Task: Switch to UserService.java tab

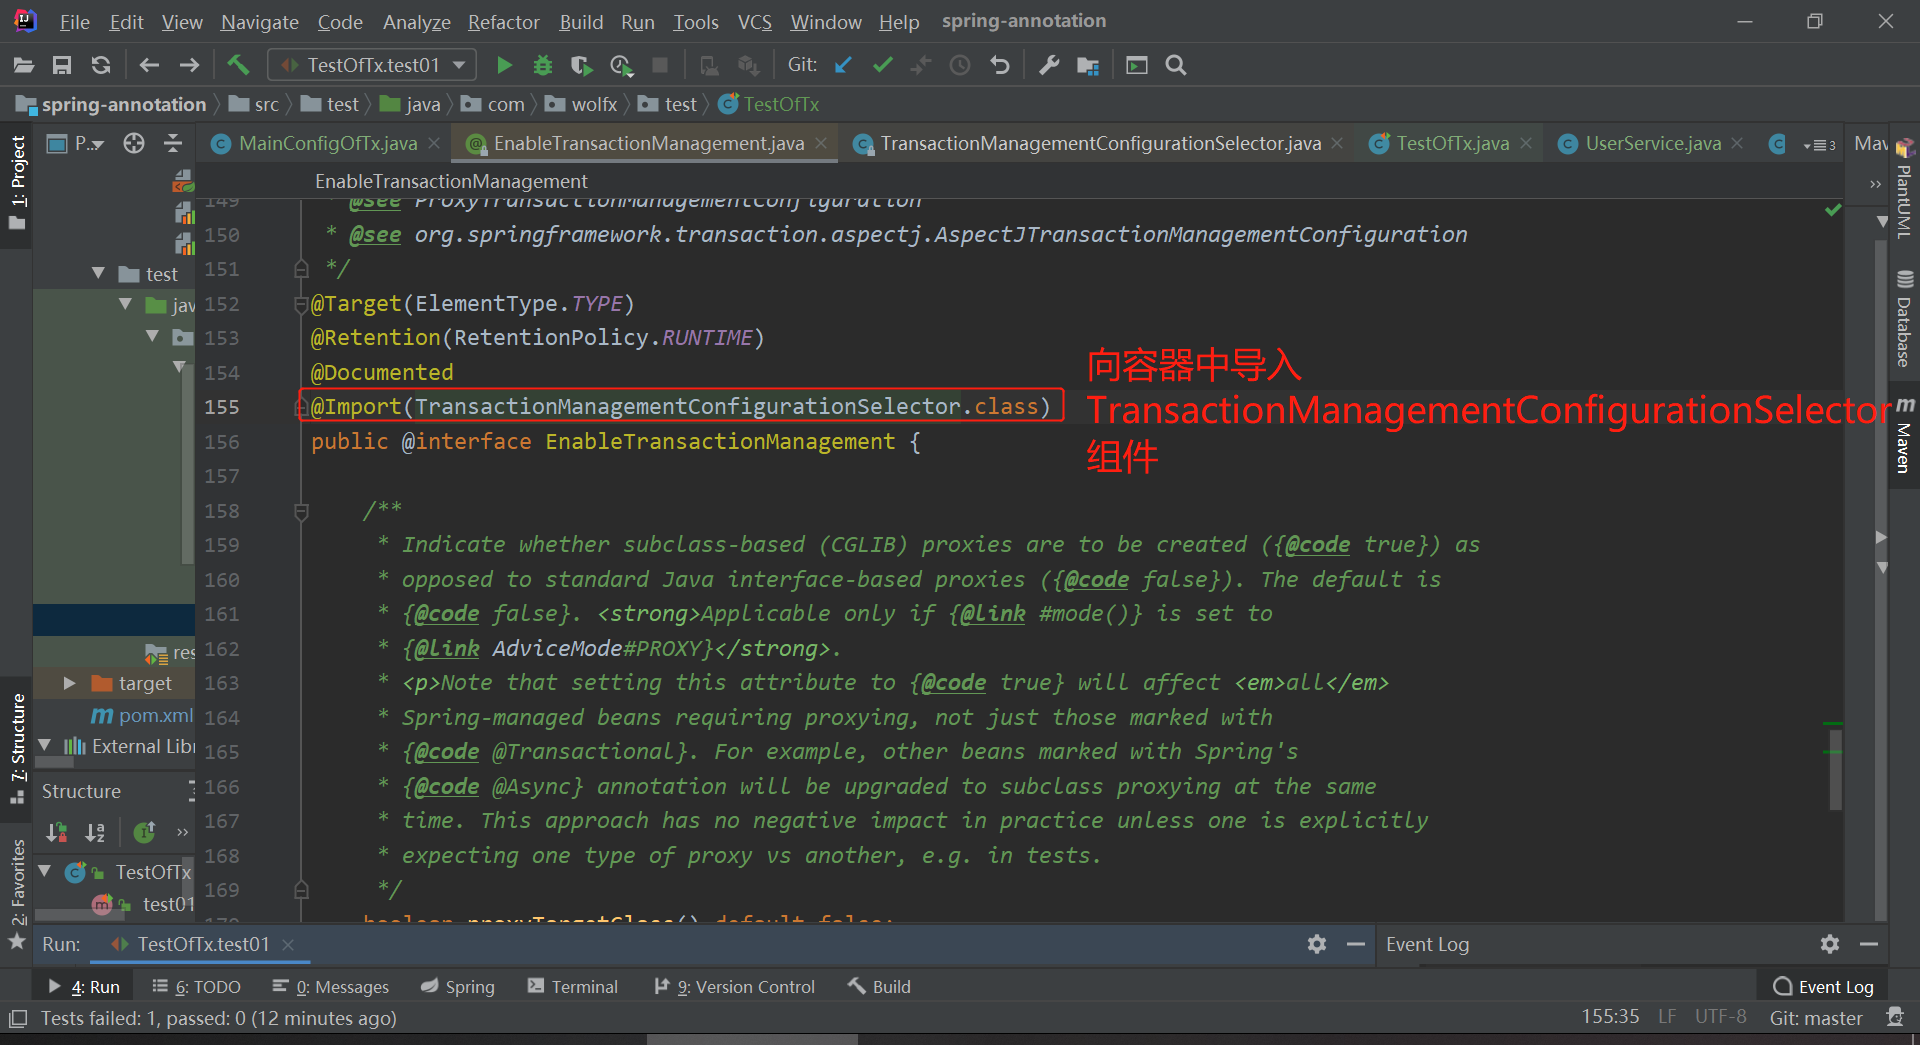Action: 1653,143
